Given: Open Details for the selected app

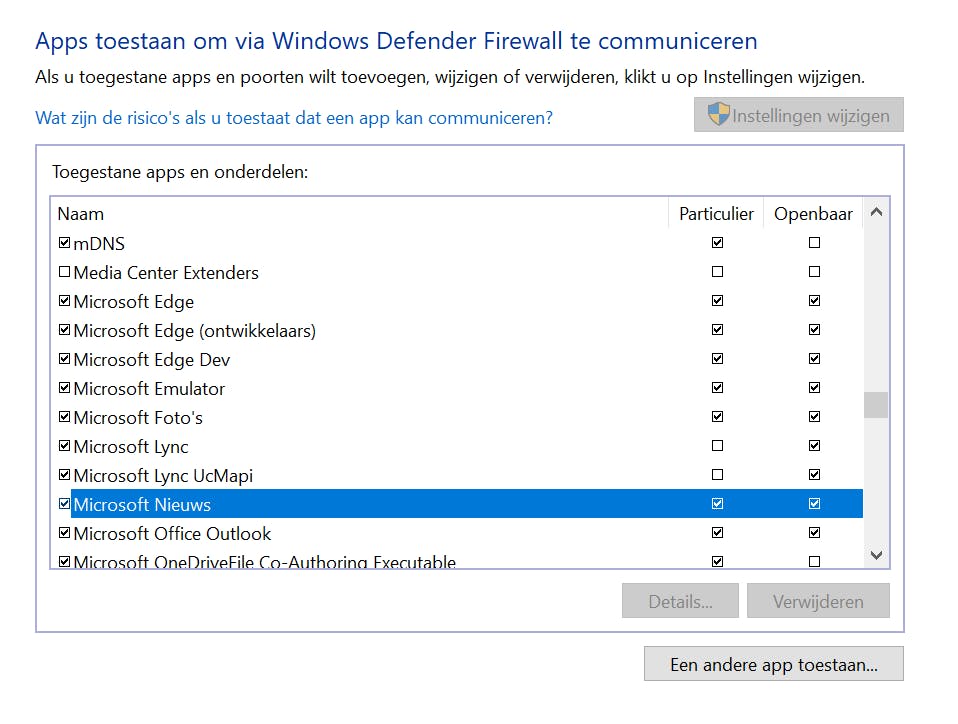Looking at the screenshot, I should pos(680,602).
